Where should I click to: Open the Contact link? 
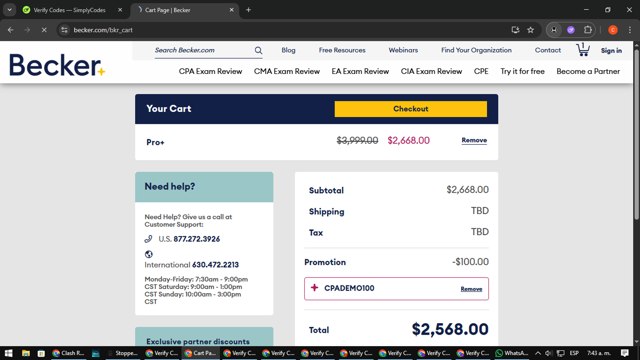[x=548, y=50]
